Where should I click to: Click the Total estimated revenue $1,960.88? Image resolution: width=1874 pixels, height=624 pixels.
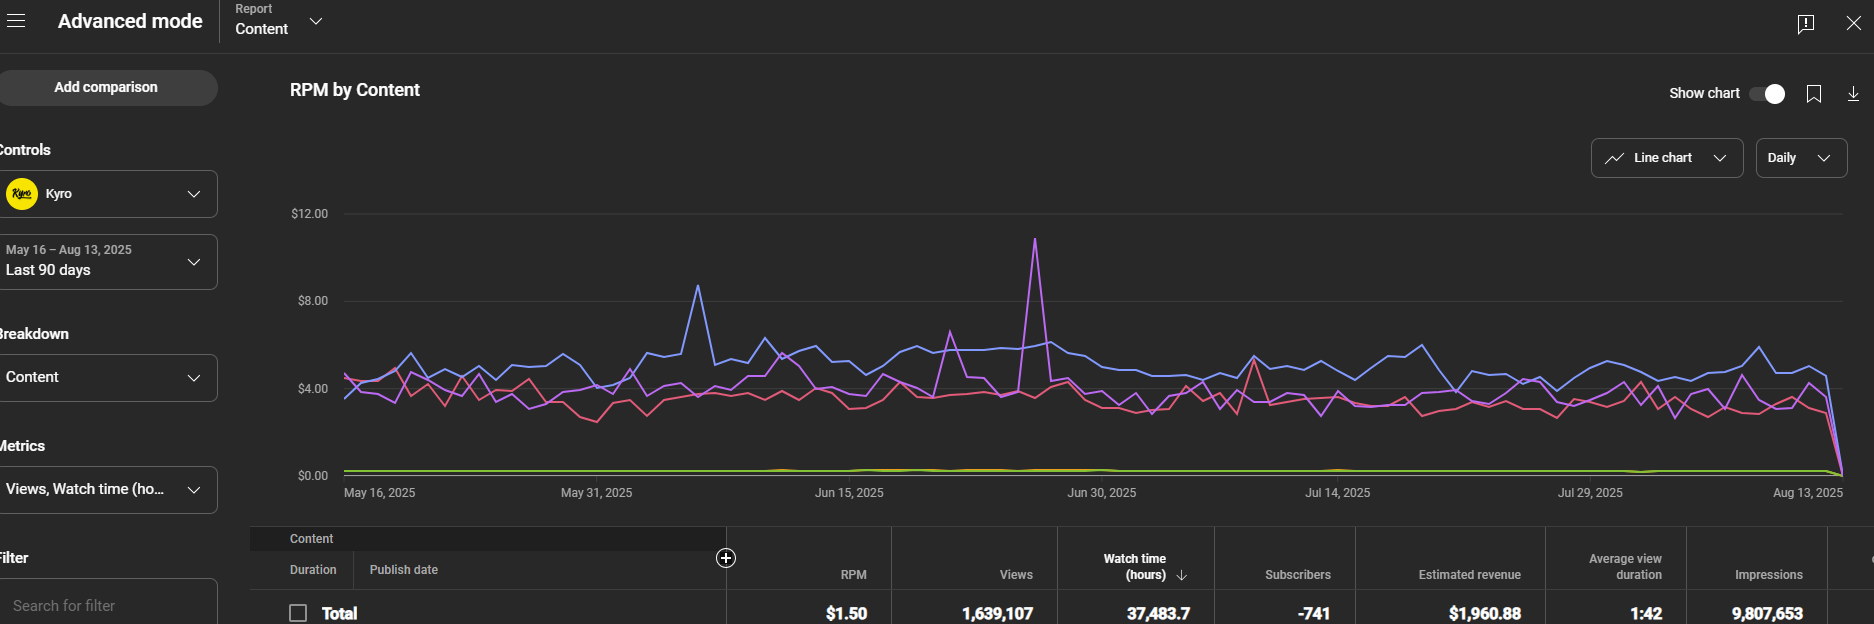pos(1484,613)
